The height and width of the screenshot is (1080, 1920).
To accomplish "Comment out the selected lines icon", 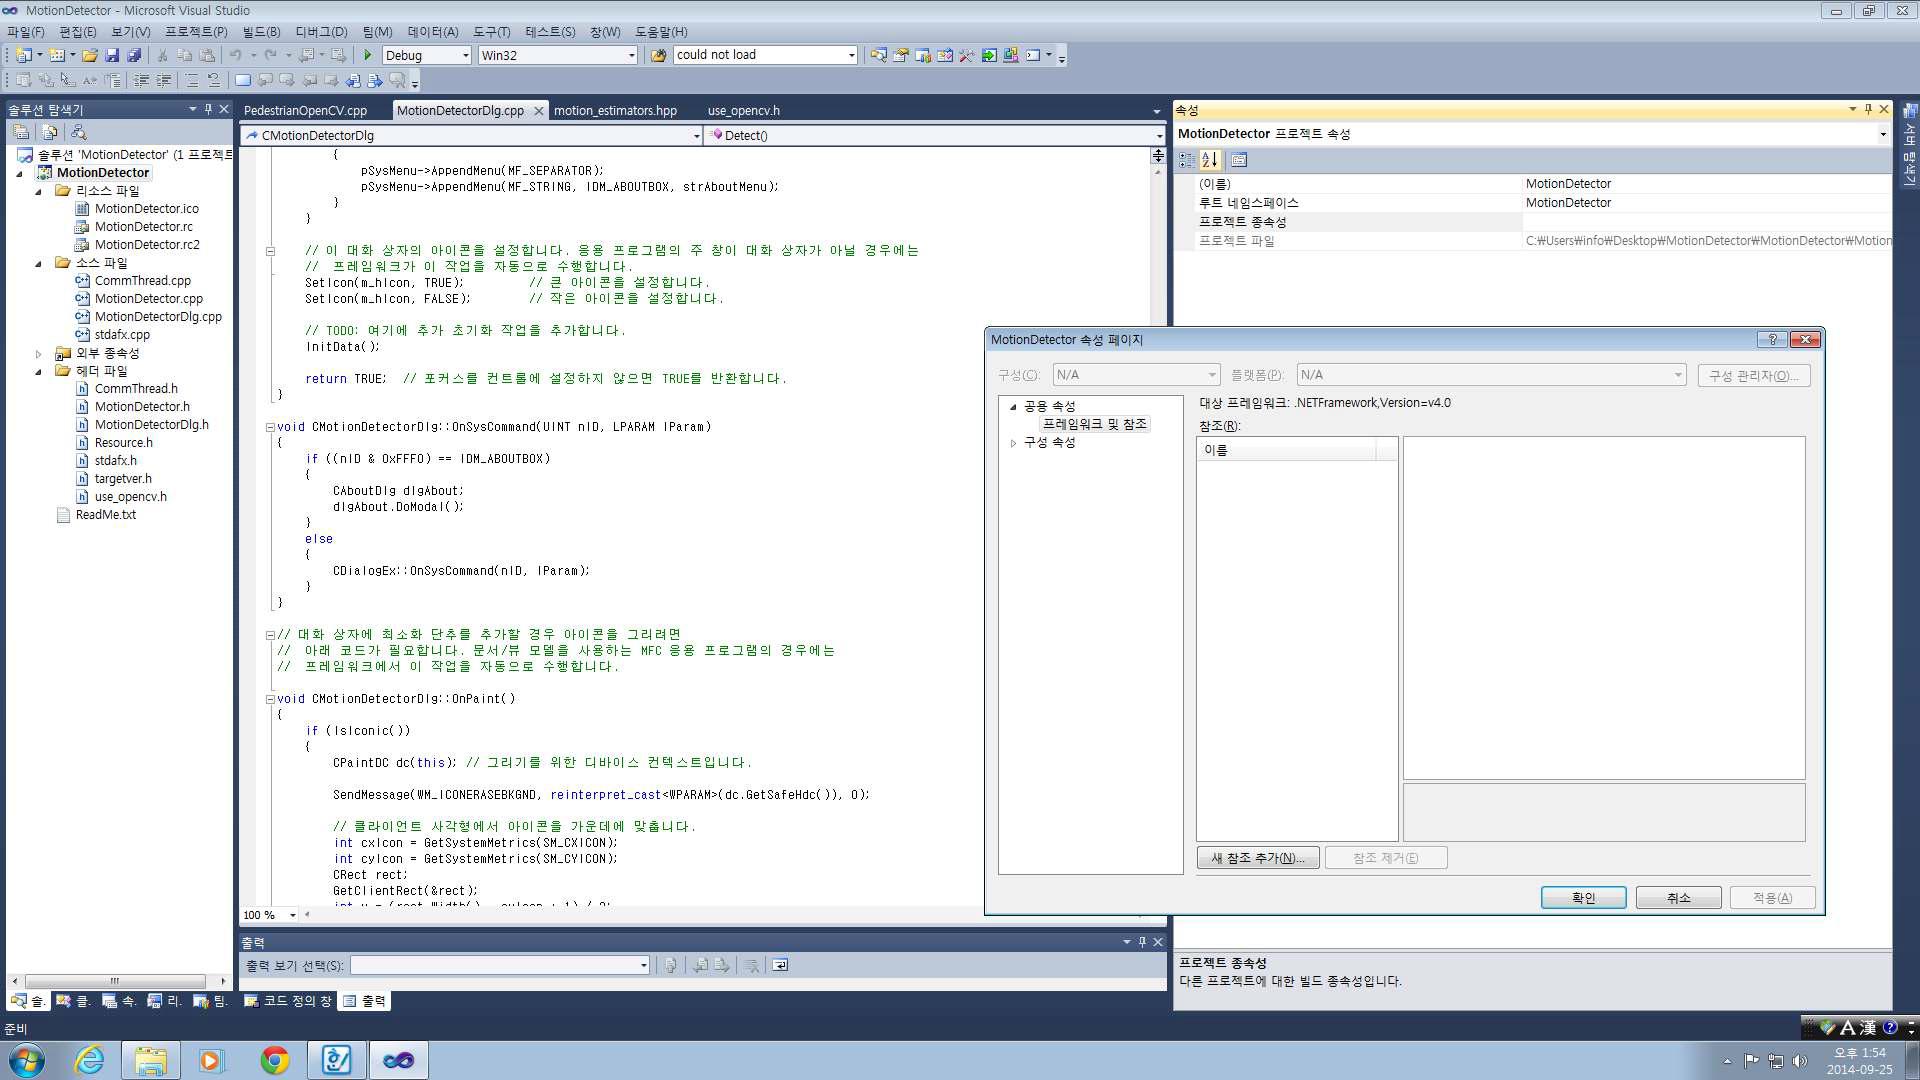I will coord(192,80).
